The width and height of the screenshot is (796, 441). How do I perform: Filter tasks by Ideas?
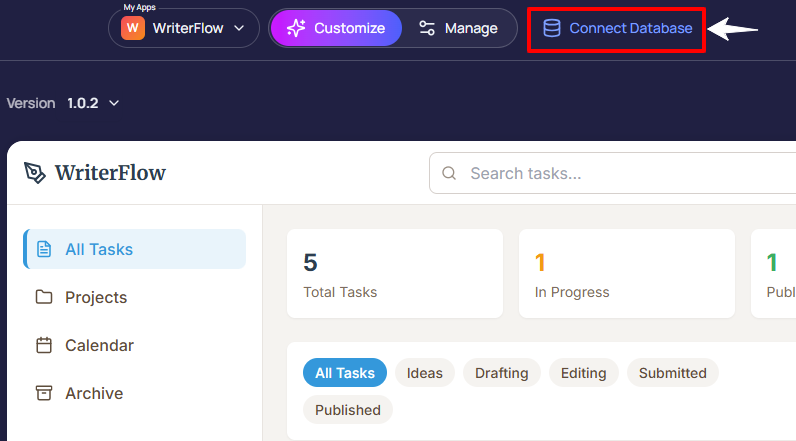pos(425,373)
